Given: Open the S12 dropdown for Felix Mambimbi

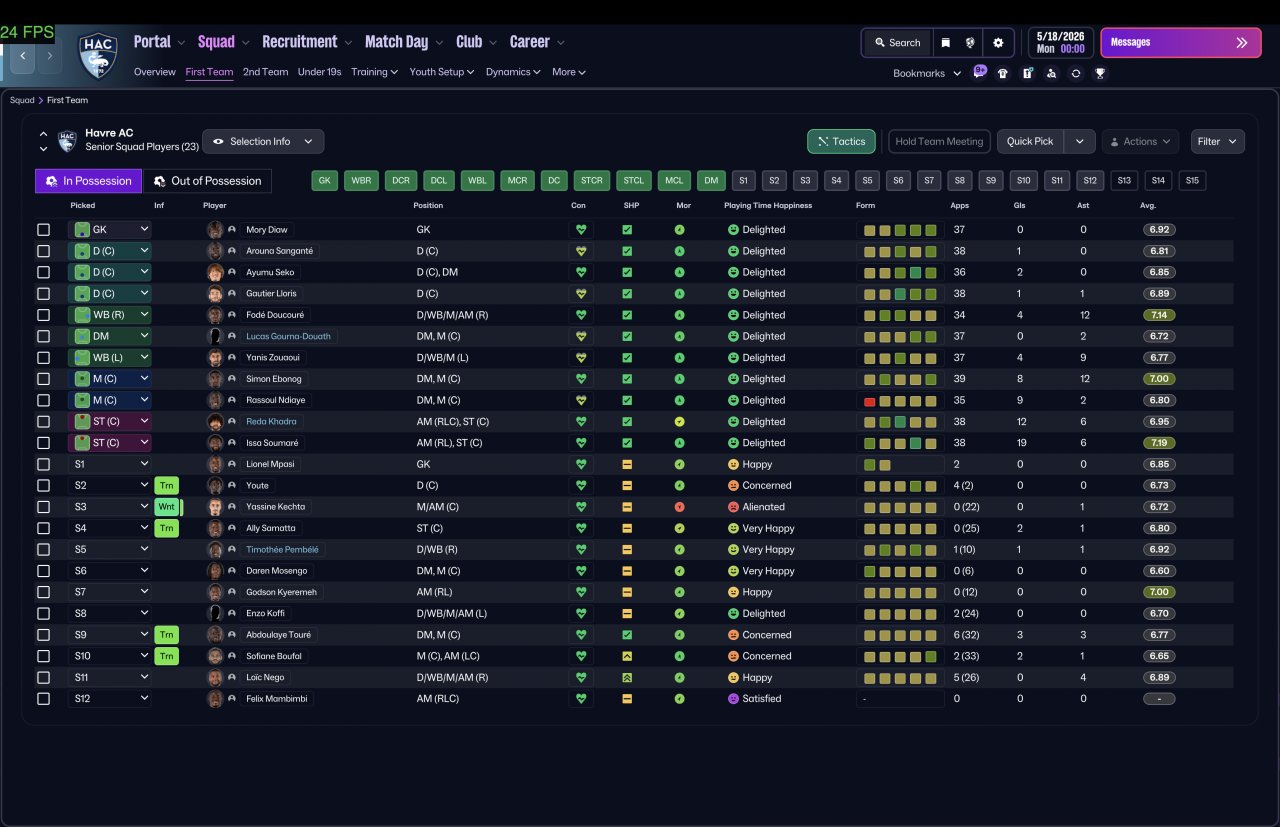Looking at the screenshot, I should click(x=110, y=698).
